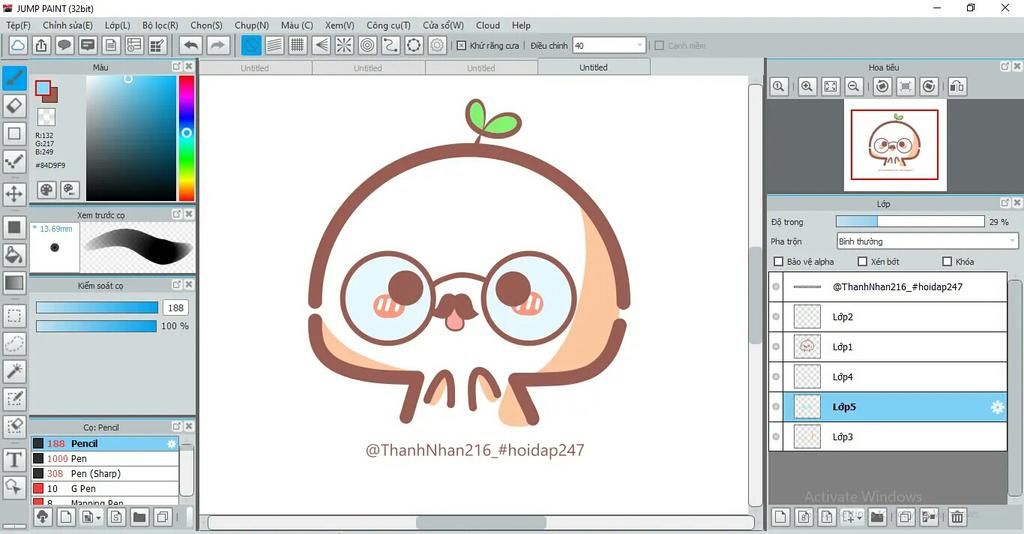The height and width of the screenshot is (534, 1024).
Task: Open the Pha trộn blend mode dropdown
Action: tap(927, 242)
